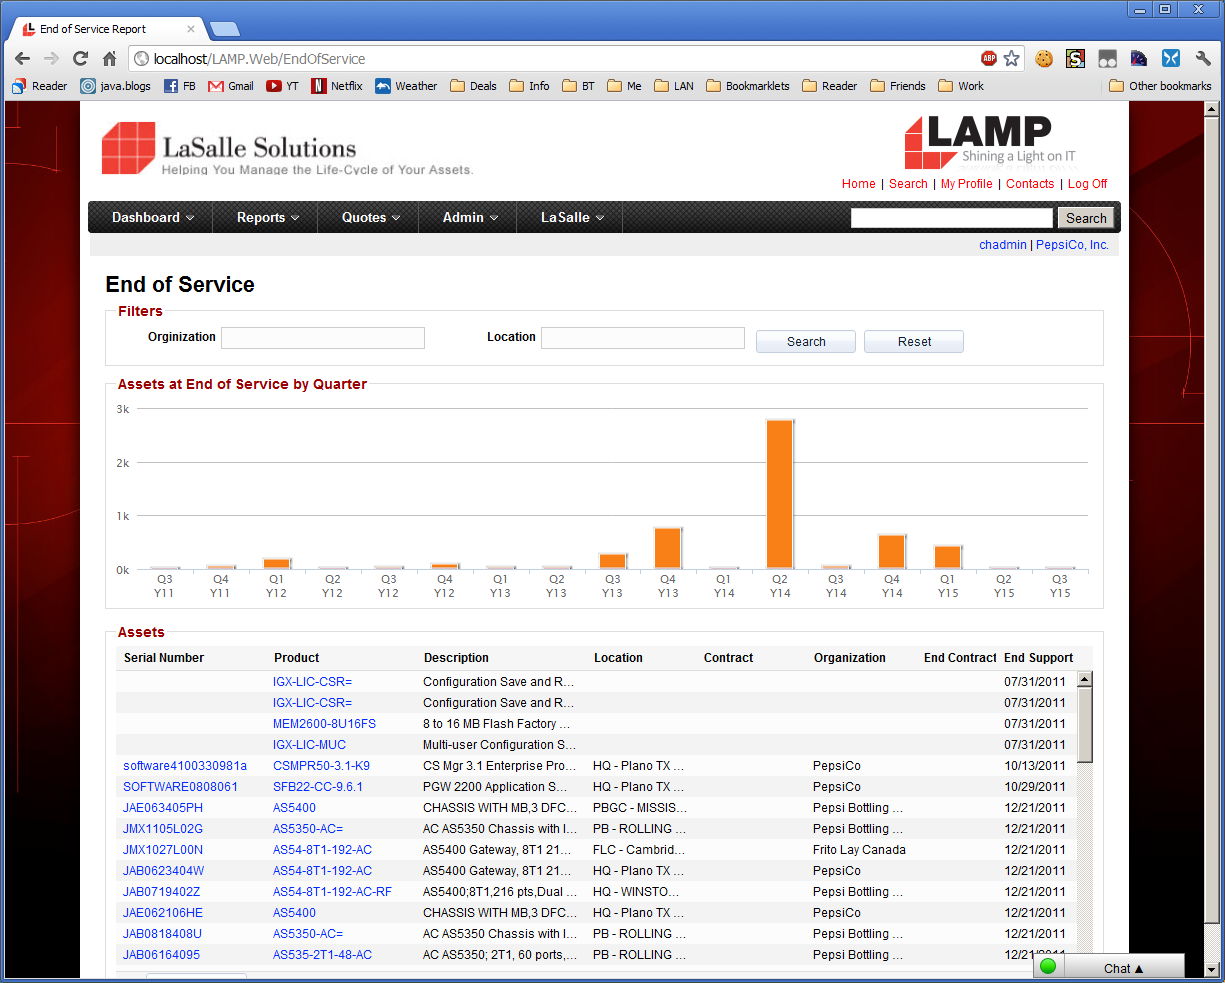Open the Adblock Plus ABP icon

(989, 58)
